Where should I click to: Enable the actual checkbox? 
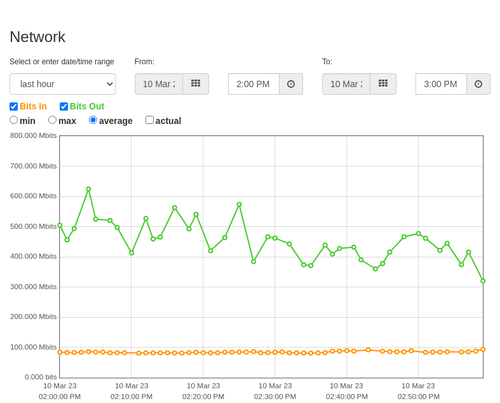pos(150,120)
